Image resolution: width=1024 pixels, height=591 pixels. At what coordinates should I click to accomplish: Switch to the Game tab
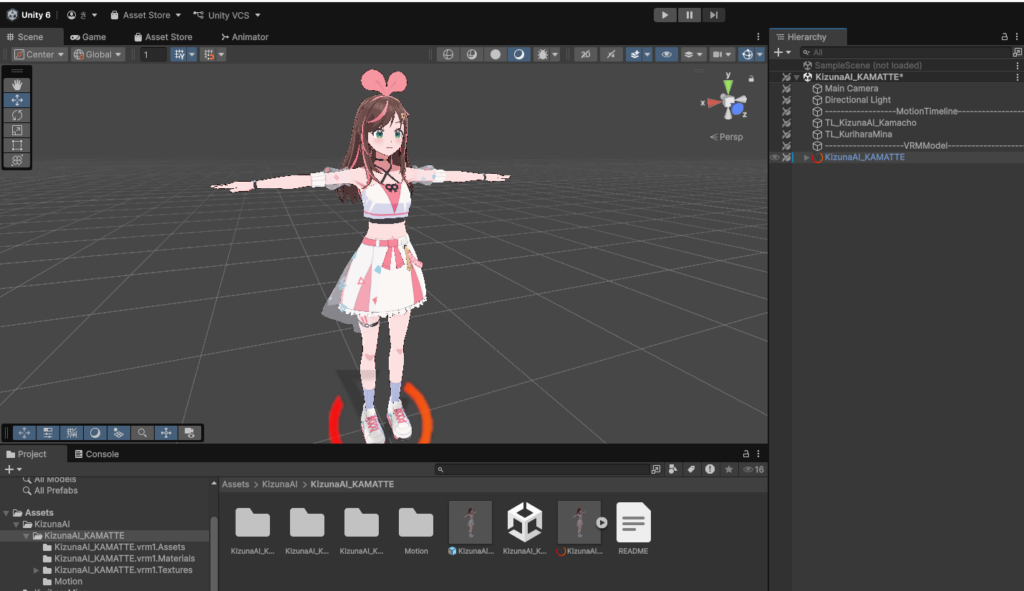tap(95, 36)
